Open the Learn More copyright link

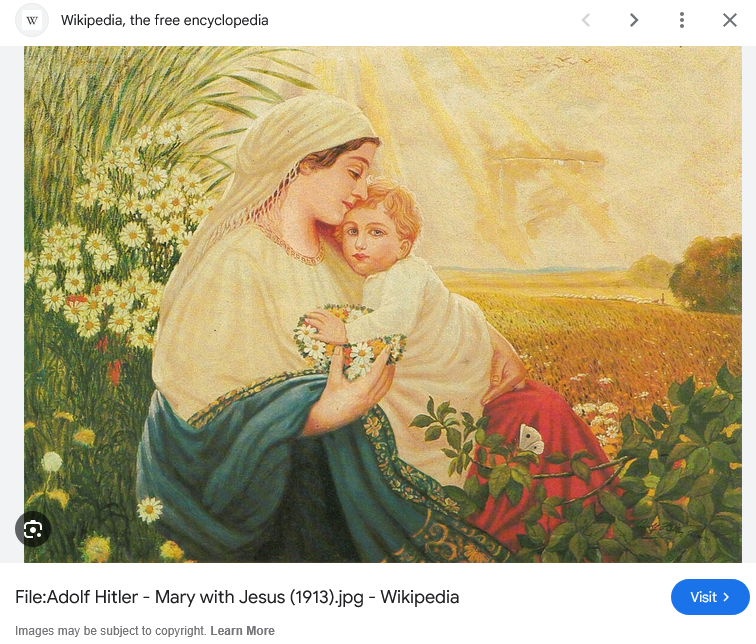(243, 631)
